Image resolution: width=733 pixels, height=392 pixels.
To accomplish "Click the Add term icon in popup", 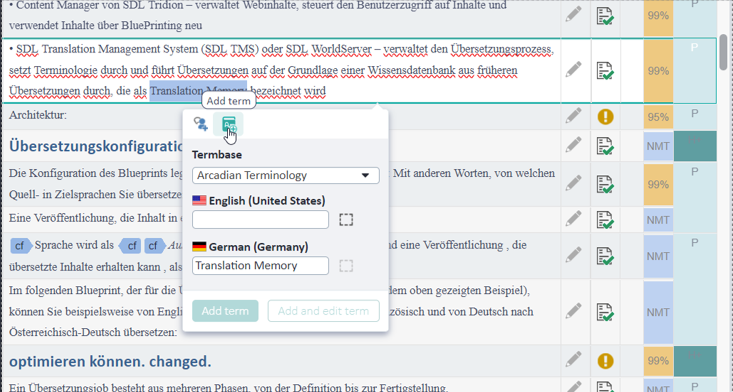I will click(229, 124).
